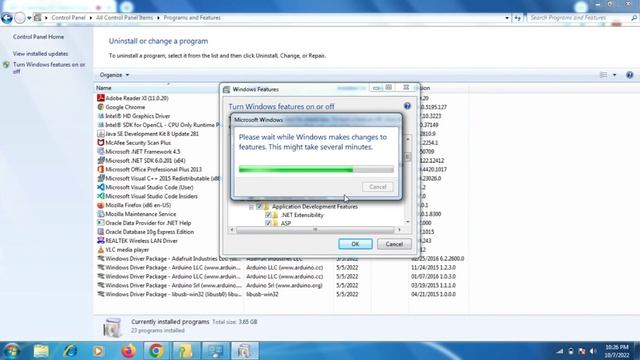This screenshot has width=640, height=360.
Task: Select Intel SDK for OpenCL CPU Only Runtime
Action: pyautogui.click(x=158, y=125)
